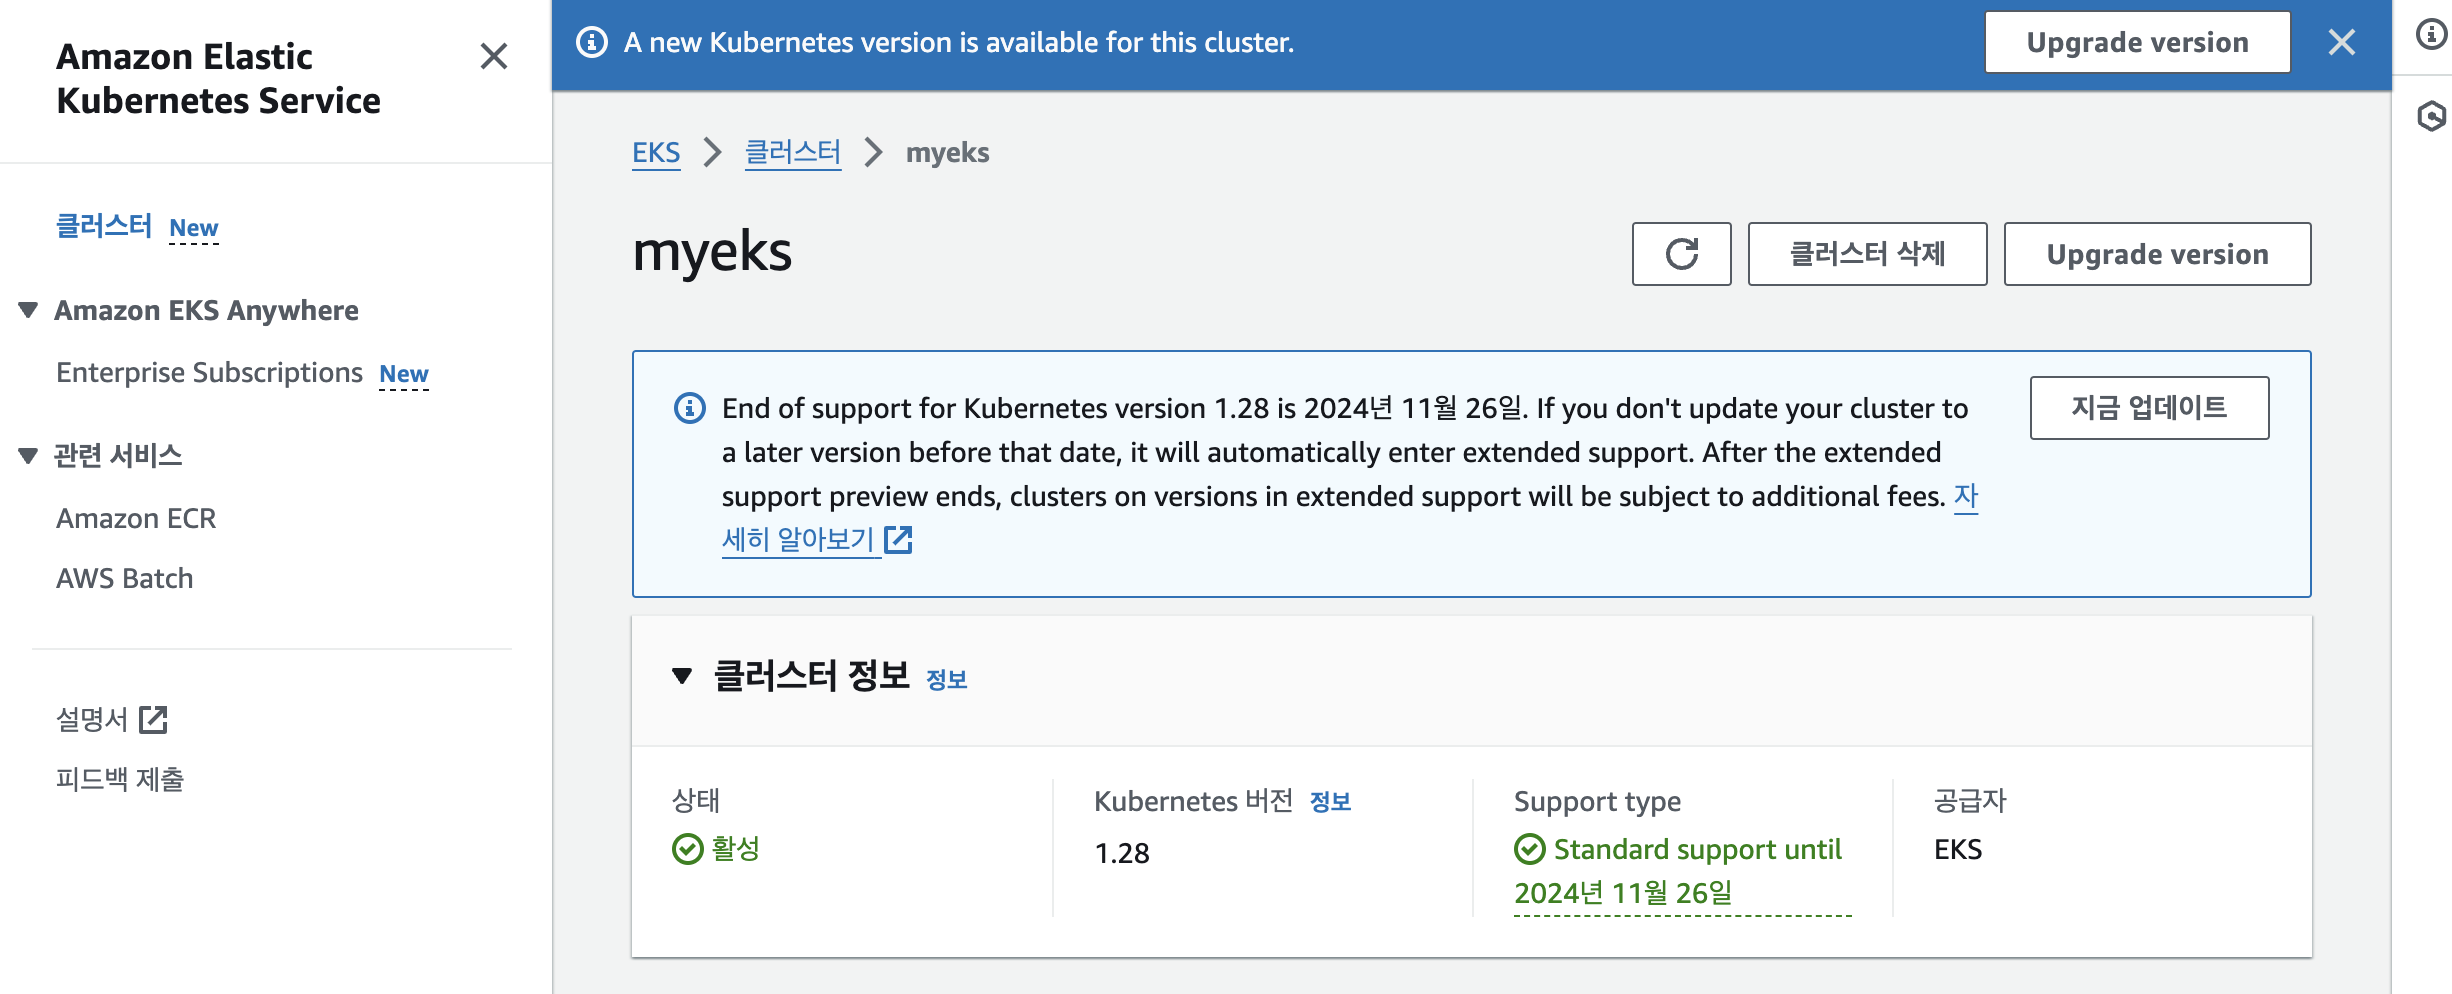Image resolution: width=2452 pixels, height=994 pixels.
Task: Click the info icon in the end-of-support notice
Action: [x=690, y=408]
